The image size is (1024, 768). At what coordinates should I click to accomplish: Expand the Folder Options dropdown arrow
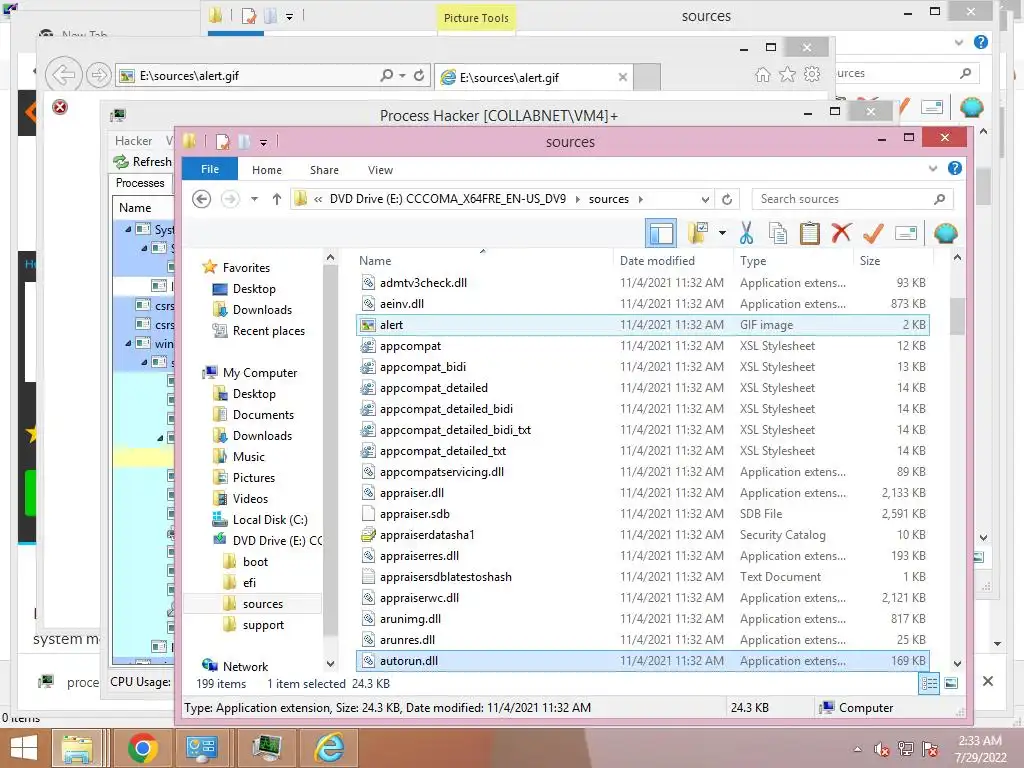pos(722,233)
